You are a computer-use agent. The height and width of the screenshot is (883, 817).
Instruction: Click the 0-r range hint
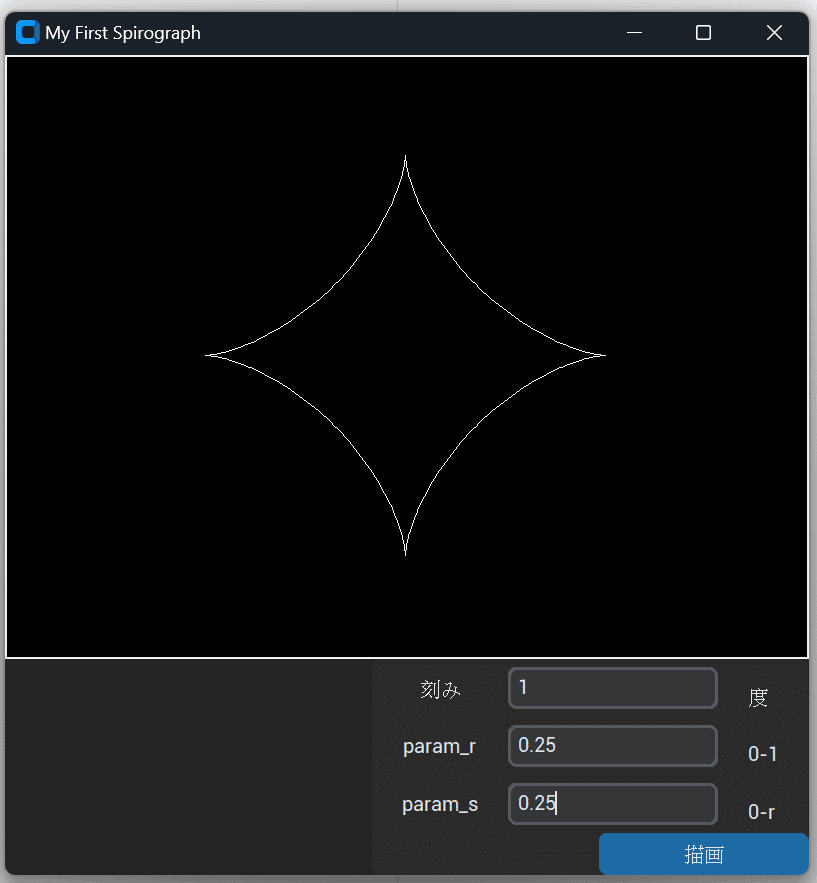[x=761, y=812]
